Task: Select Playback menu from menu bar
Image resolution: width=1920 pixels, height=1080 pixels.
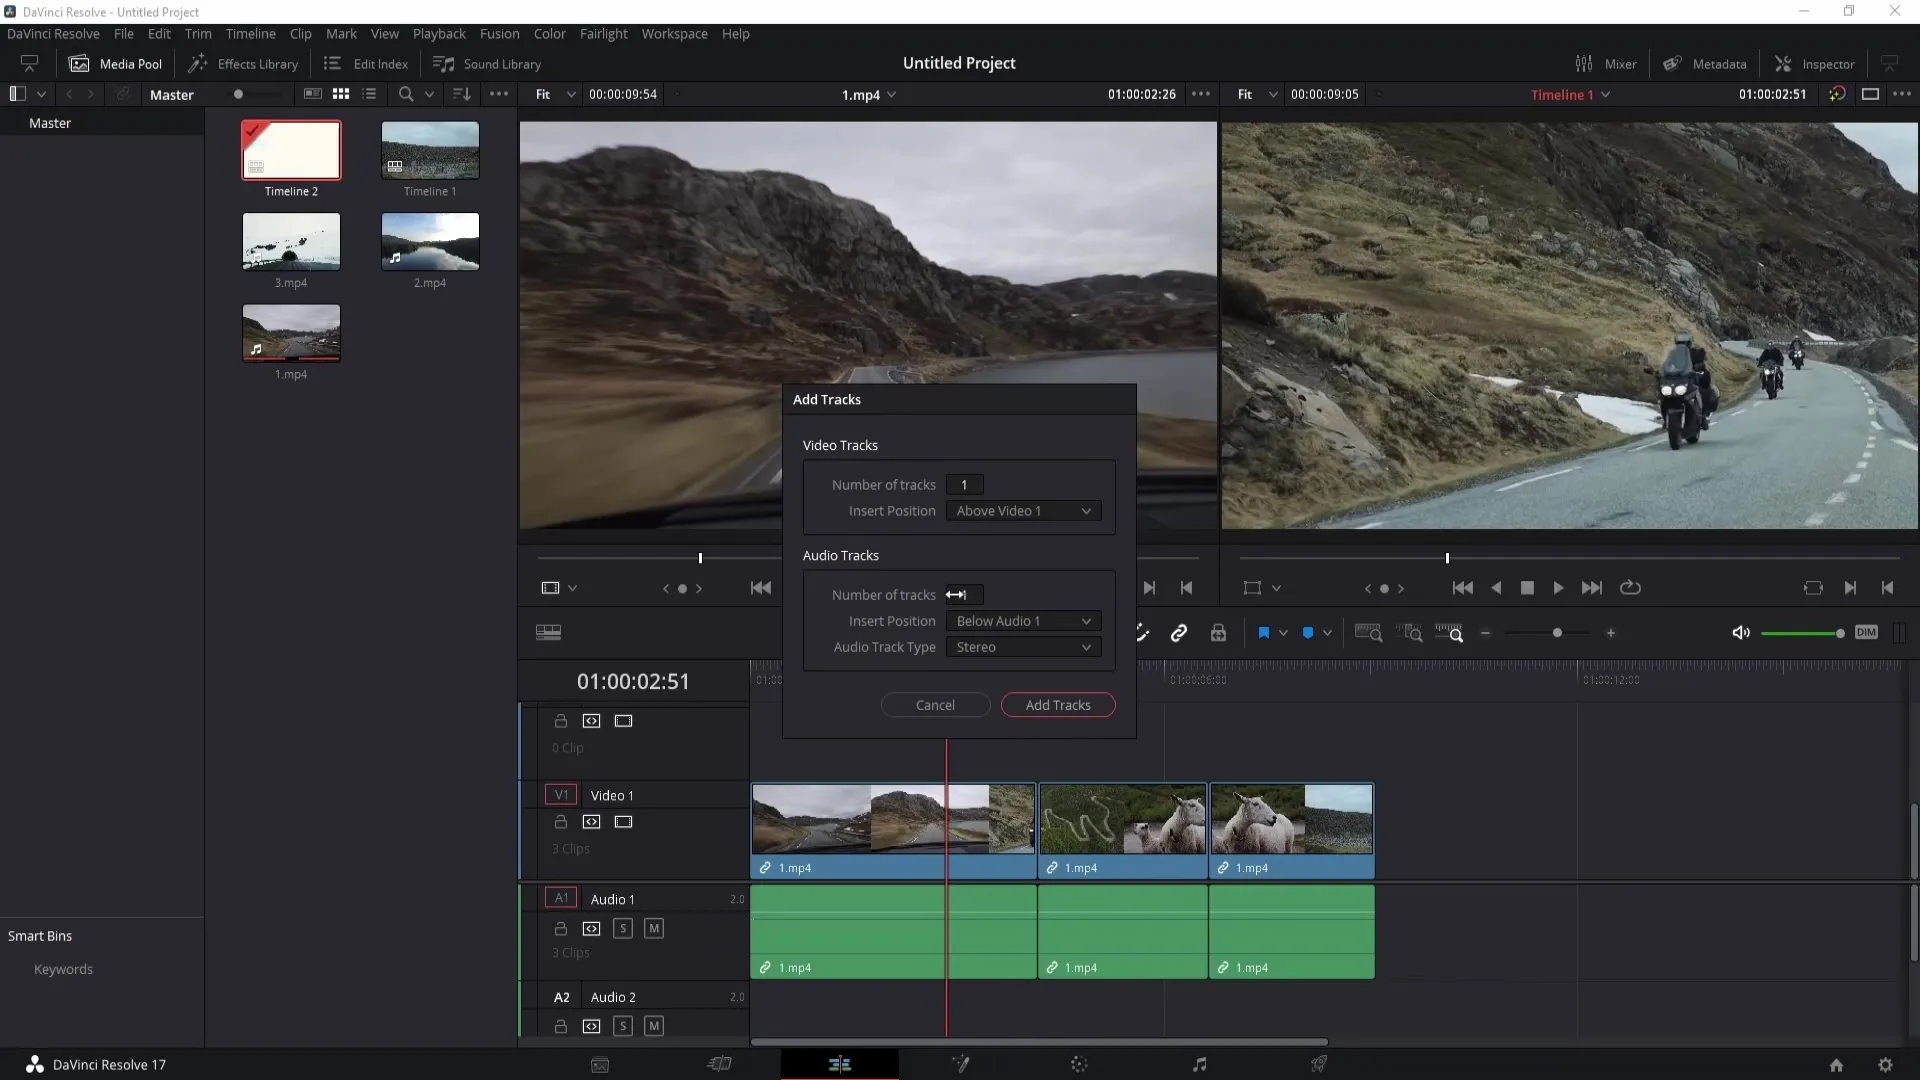Action: click(439, 33)
